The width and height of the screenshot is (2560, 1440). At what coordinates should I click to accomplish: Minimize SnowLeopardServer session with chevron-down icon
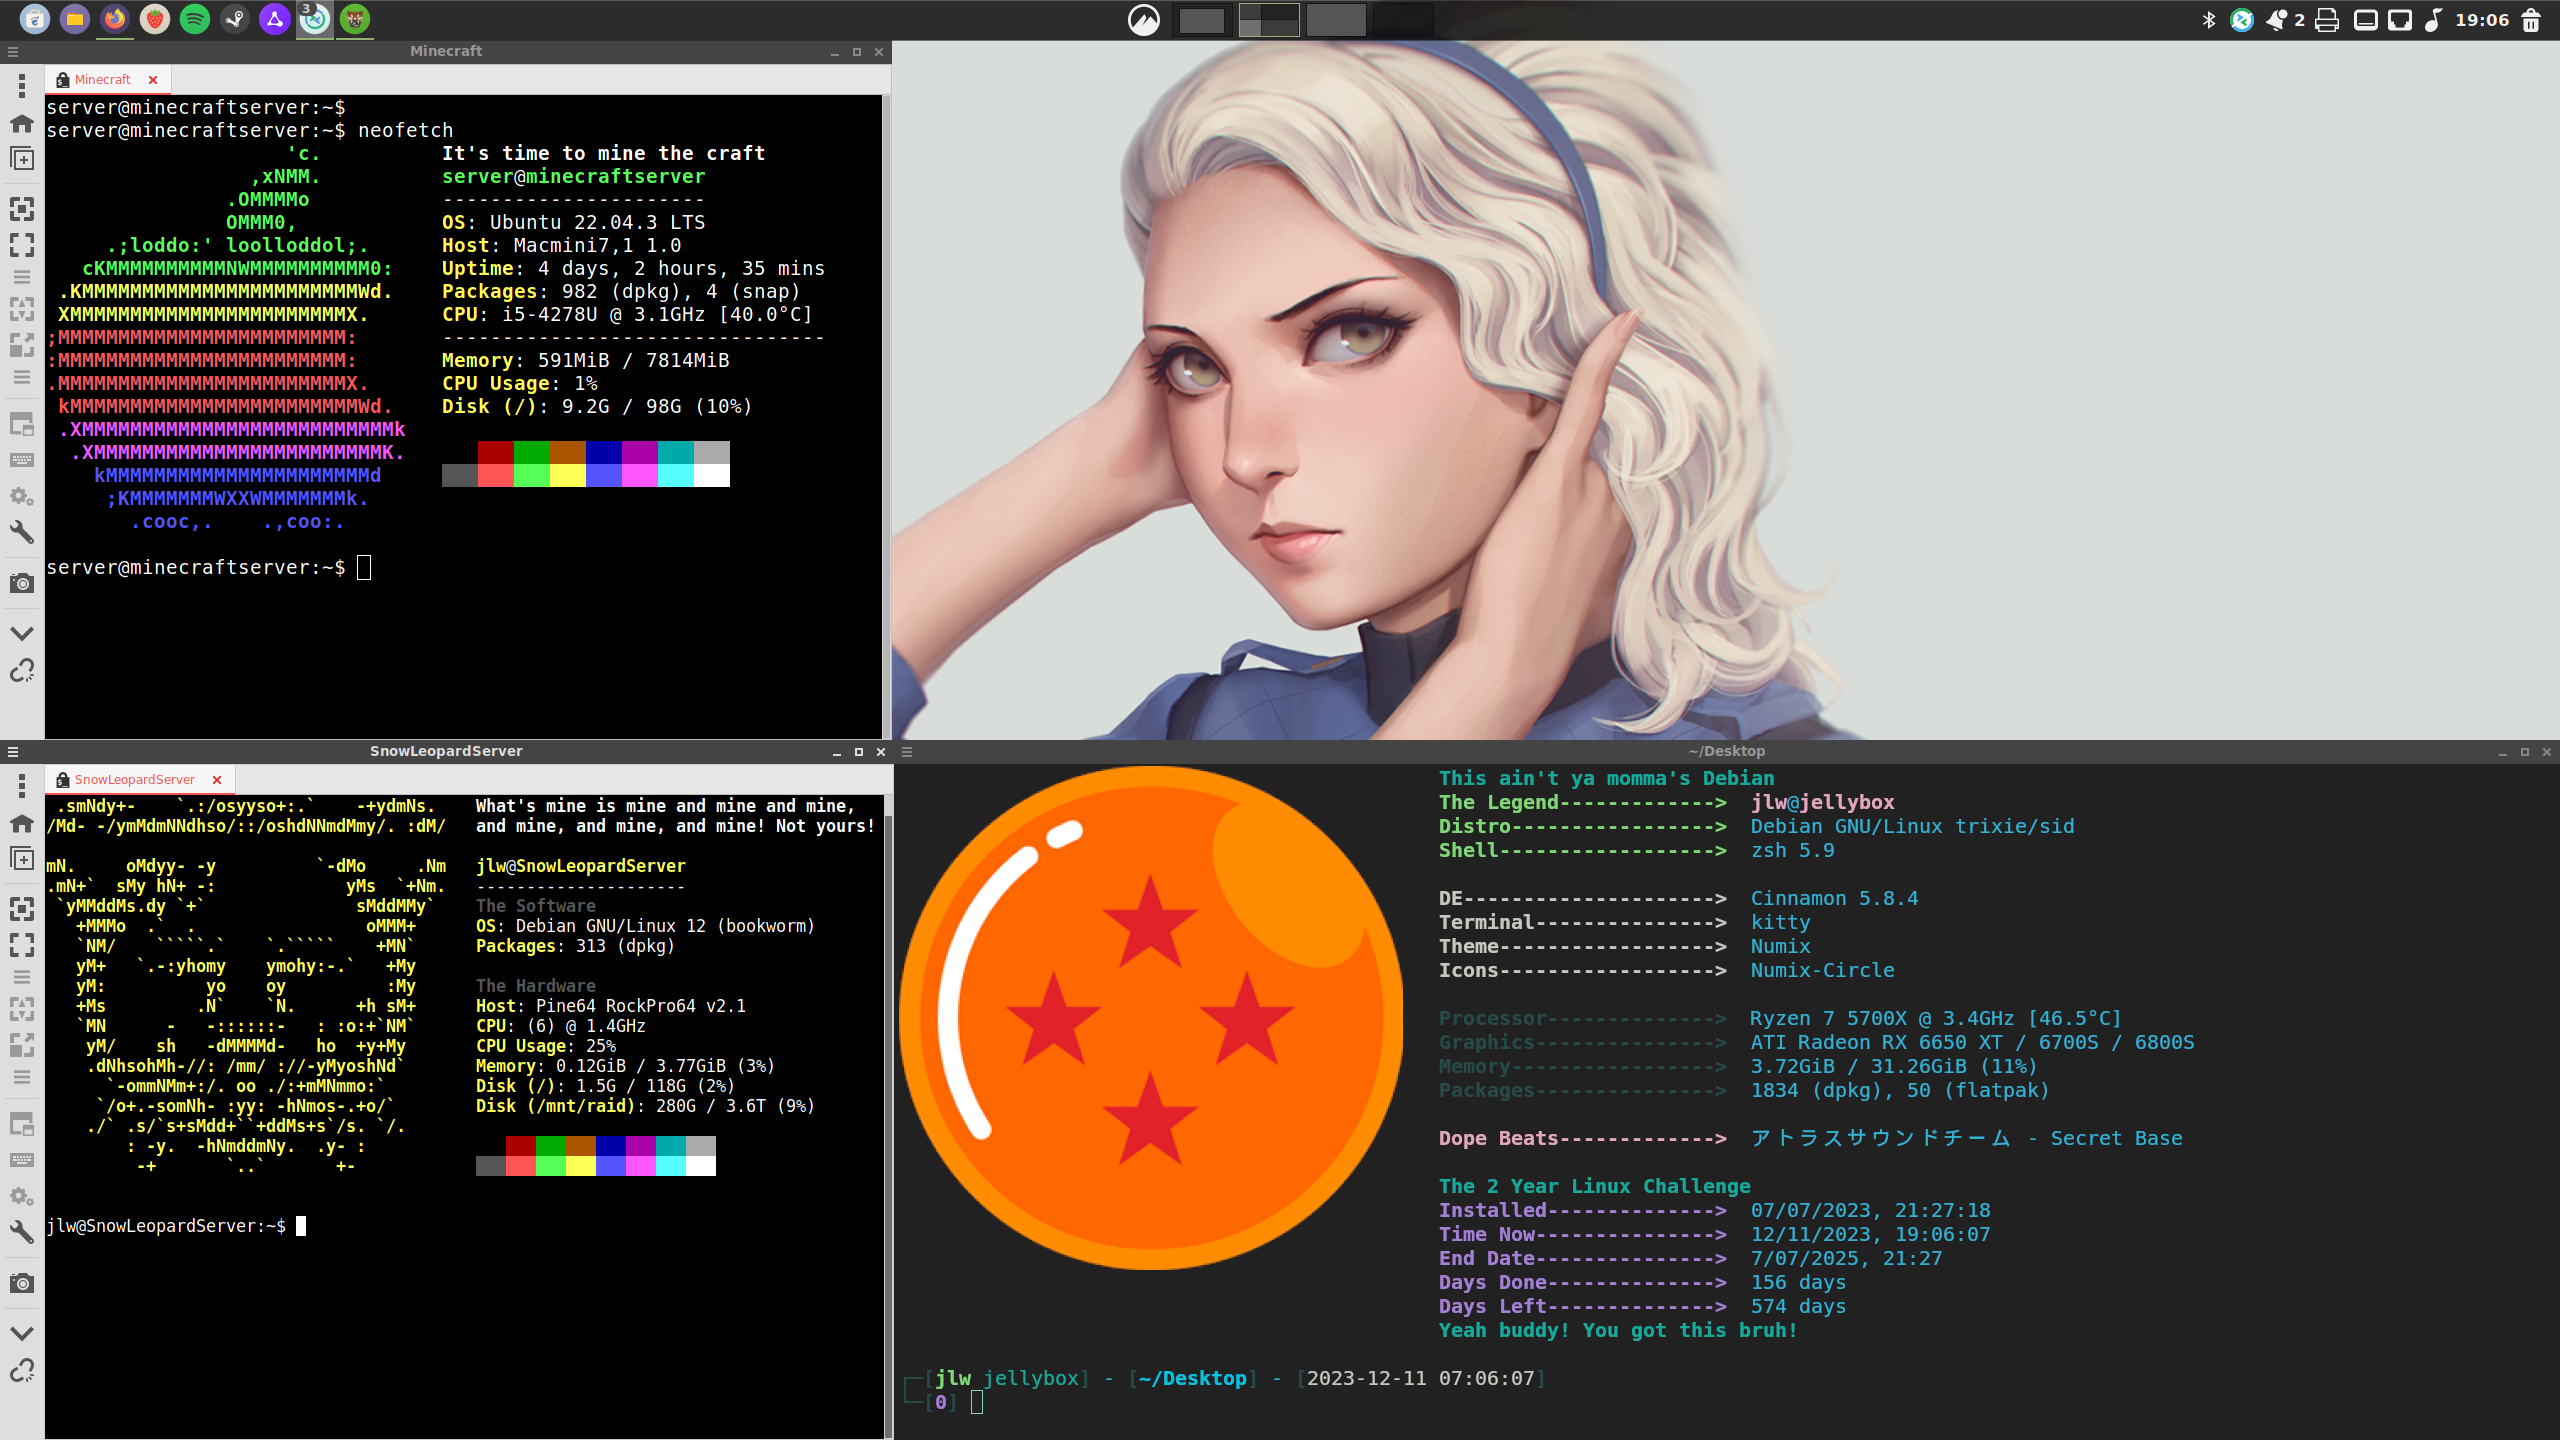[x=22, y=1333]
